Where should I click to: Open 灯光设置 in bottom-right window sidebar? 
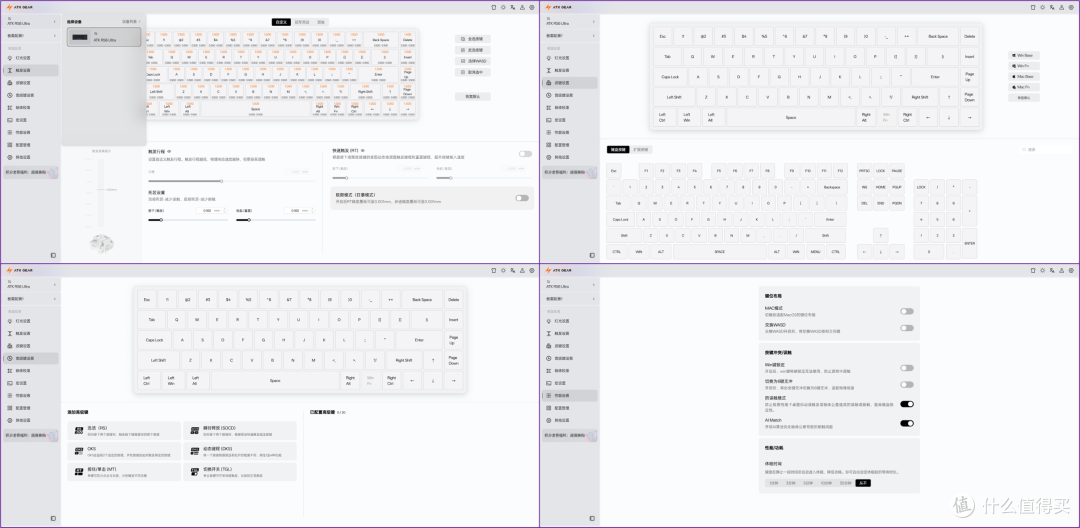click(x=570, y=321)
